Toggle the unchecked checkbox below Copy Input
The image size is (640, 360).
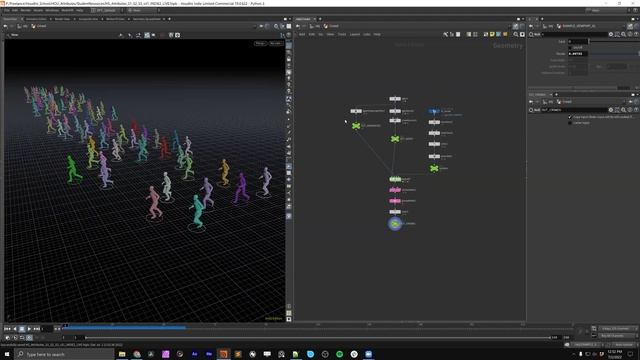pos(570,122)
